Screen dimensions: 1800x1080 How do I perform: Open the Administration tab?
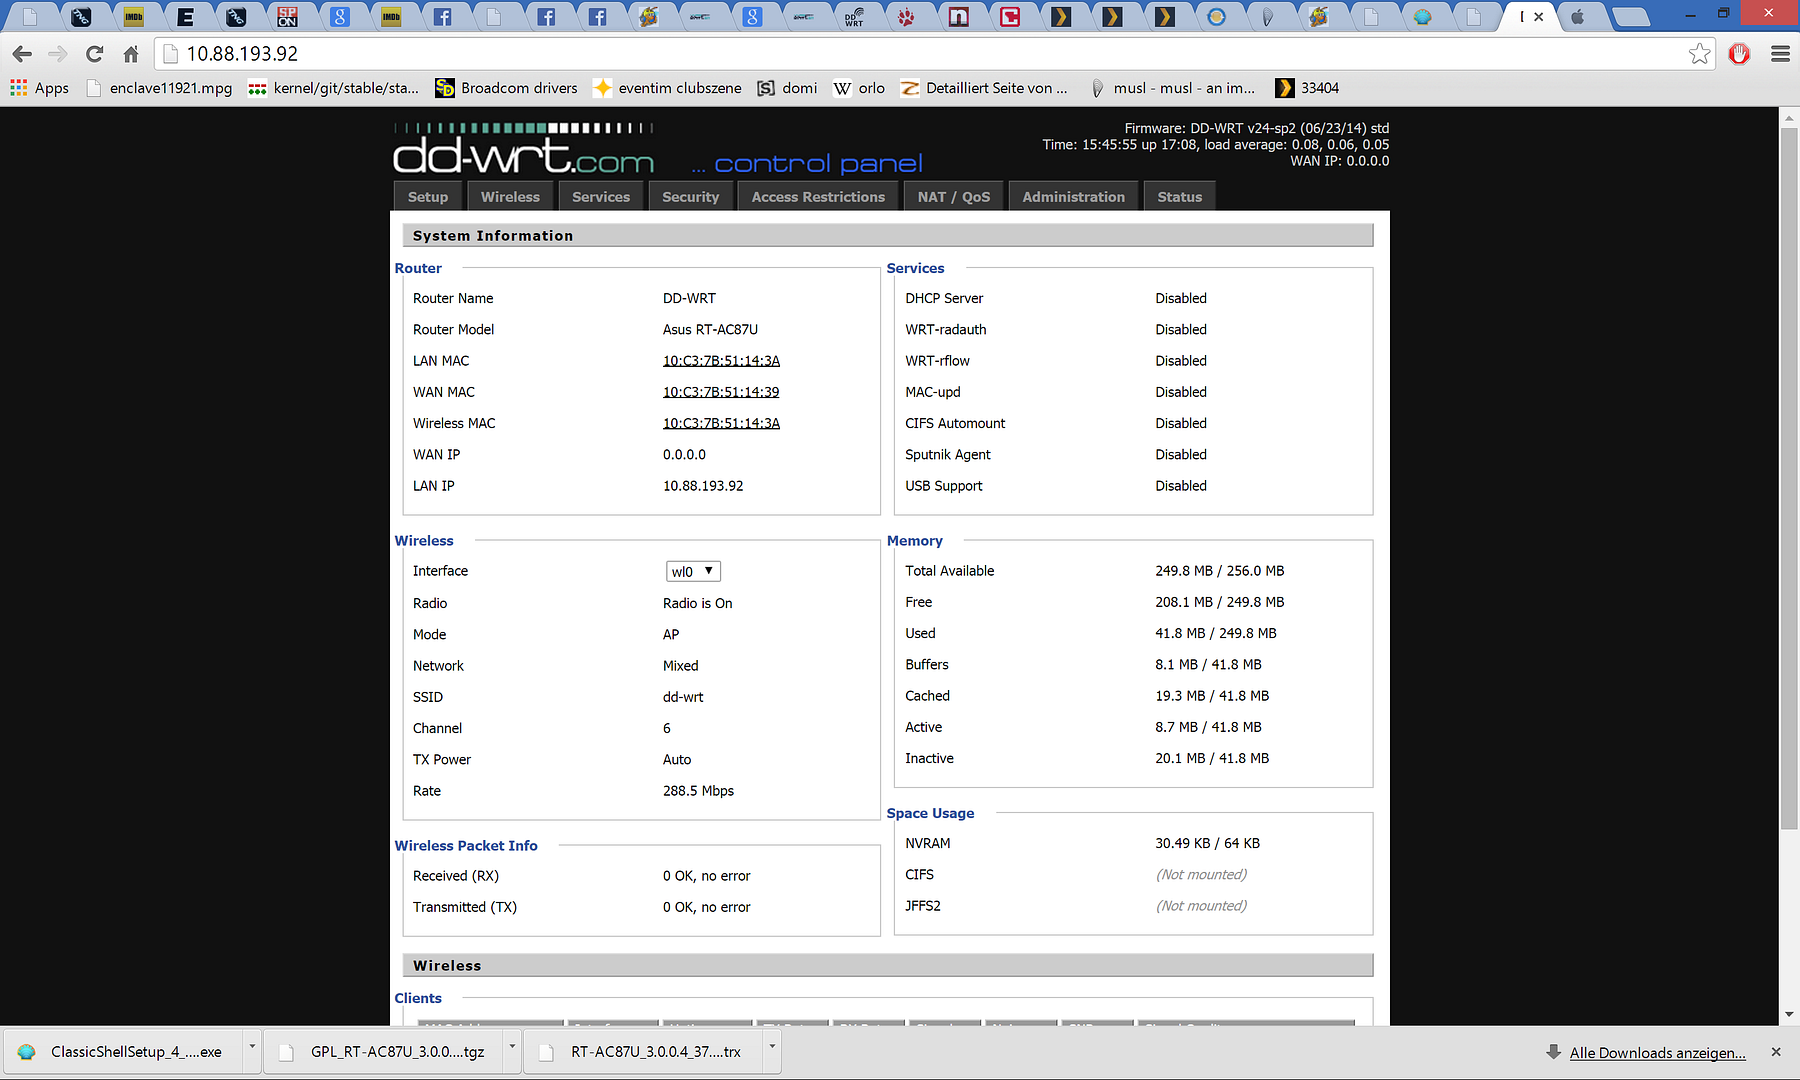(1073, 197)
